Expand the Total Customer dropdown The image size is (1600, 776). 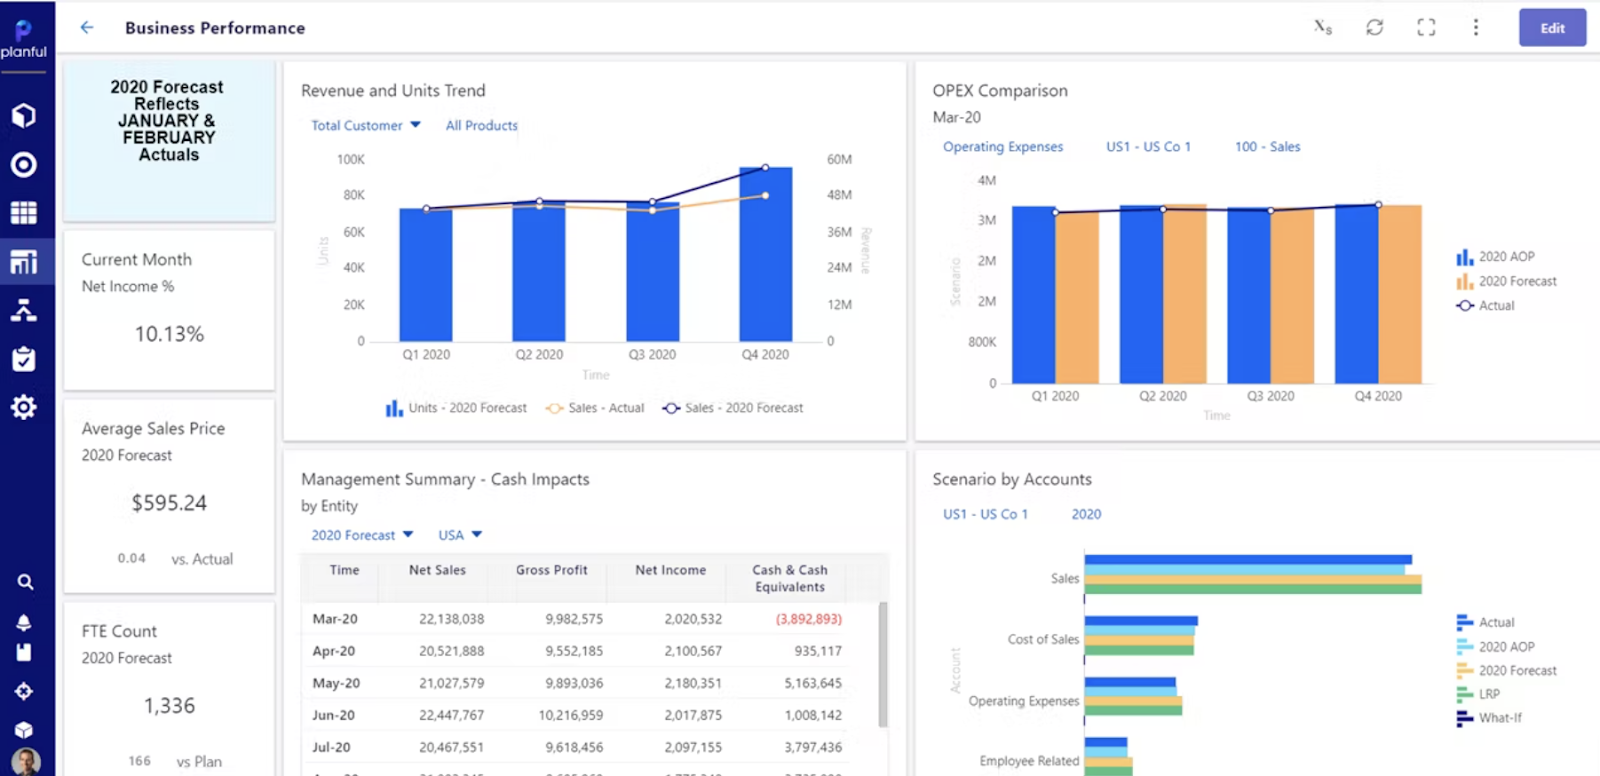pos(365,125)
